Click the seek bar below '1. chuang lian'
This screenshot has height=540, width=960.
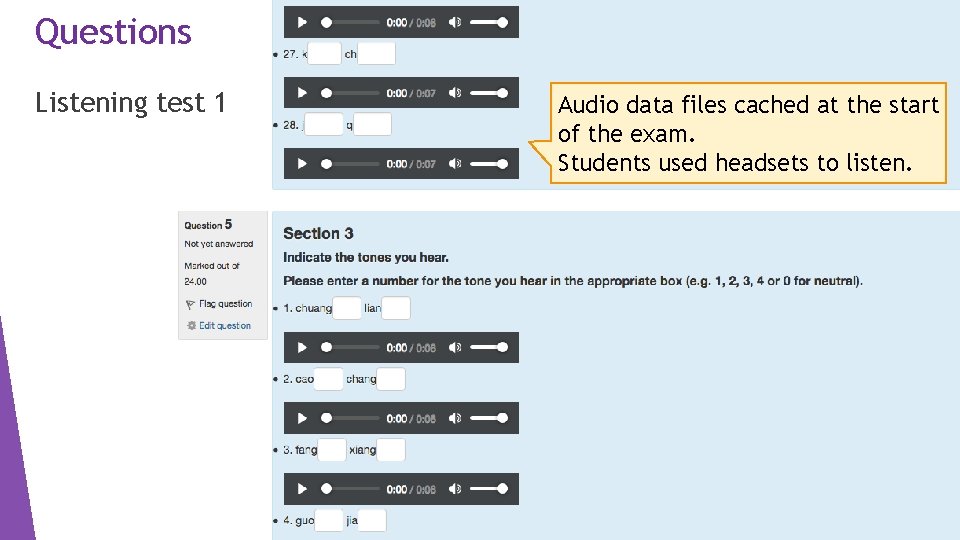(350, 348)
